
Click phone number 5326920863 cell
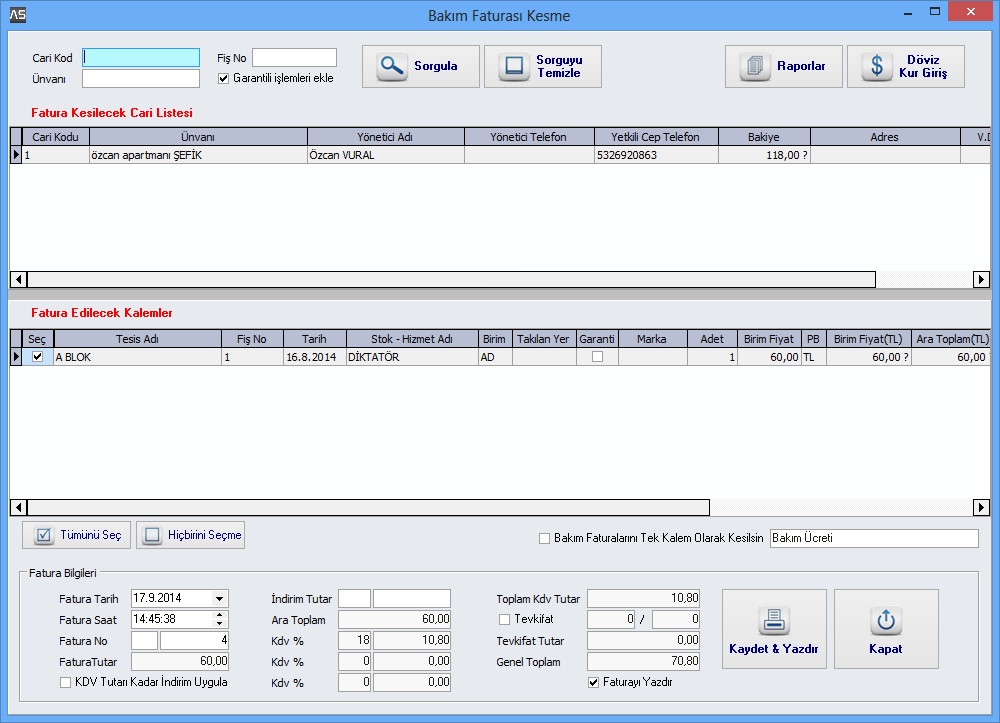click(656, 155)
